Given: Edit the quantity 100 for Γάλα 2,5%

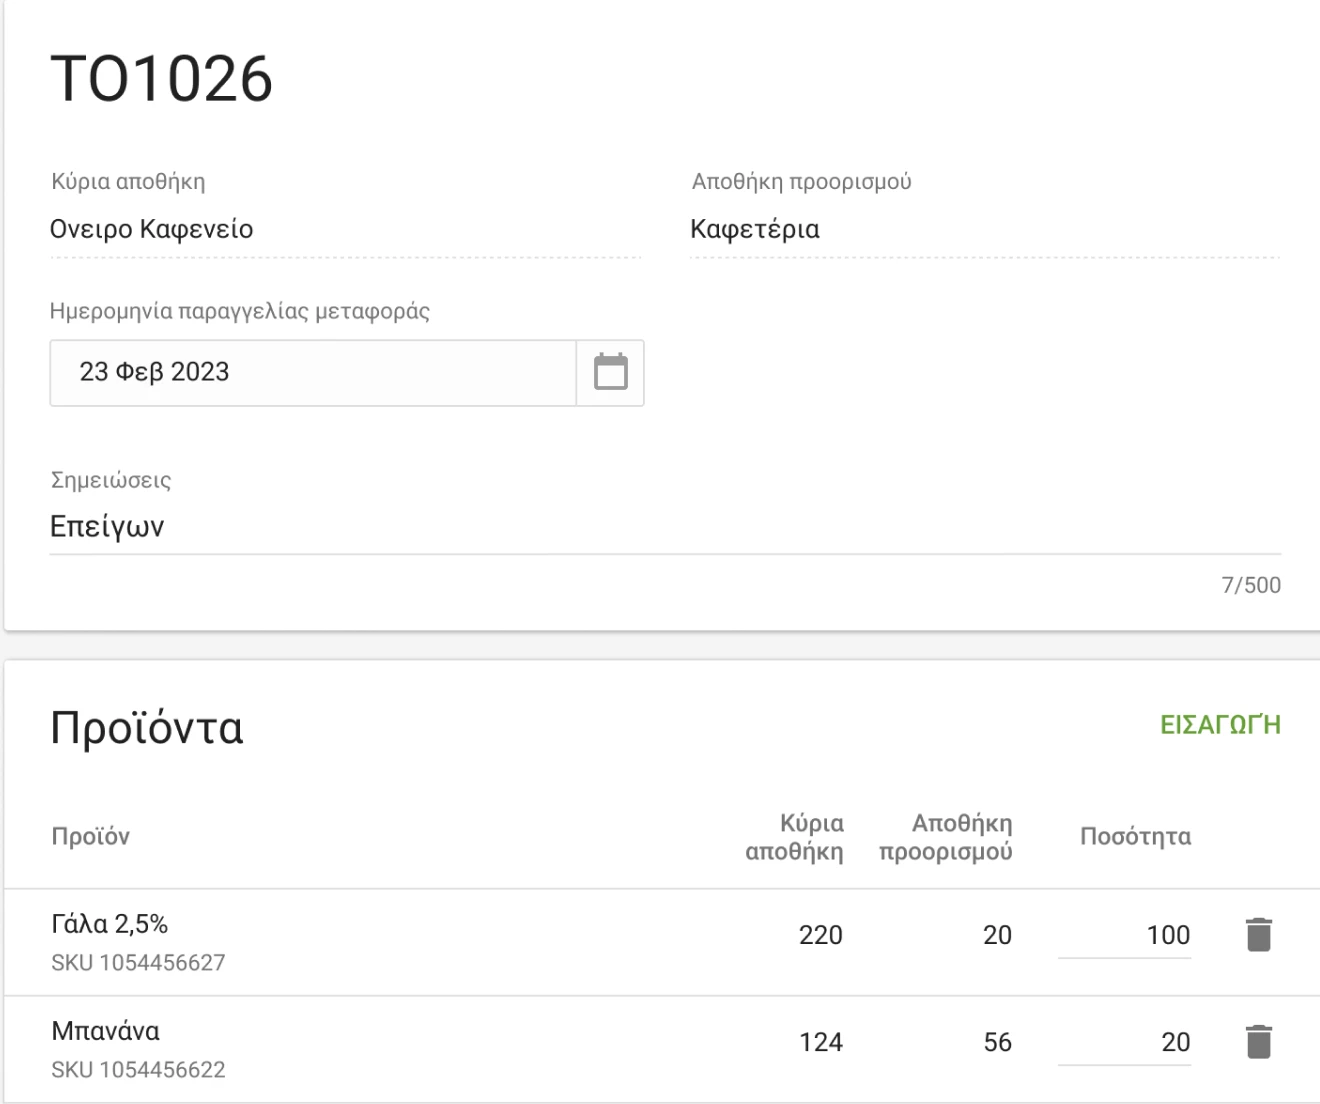Looking at the screenshot, I should (1125, 936).
